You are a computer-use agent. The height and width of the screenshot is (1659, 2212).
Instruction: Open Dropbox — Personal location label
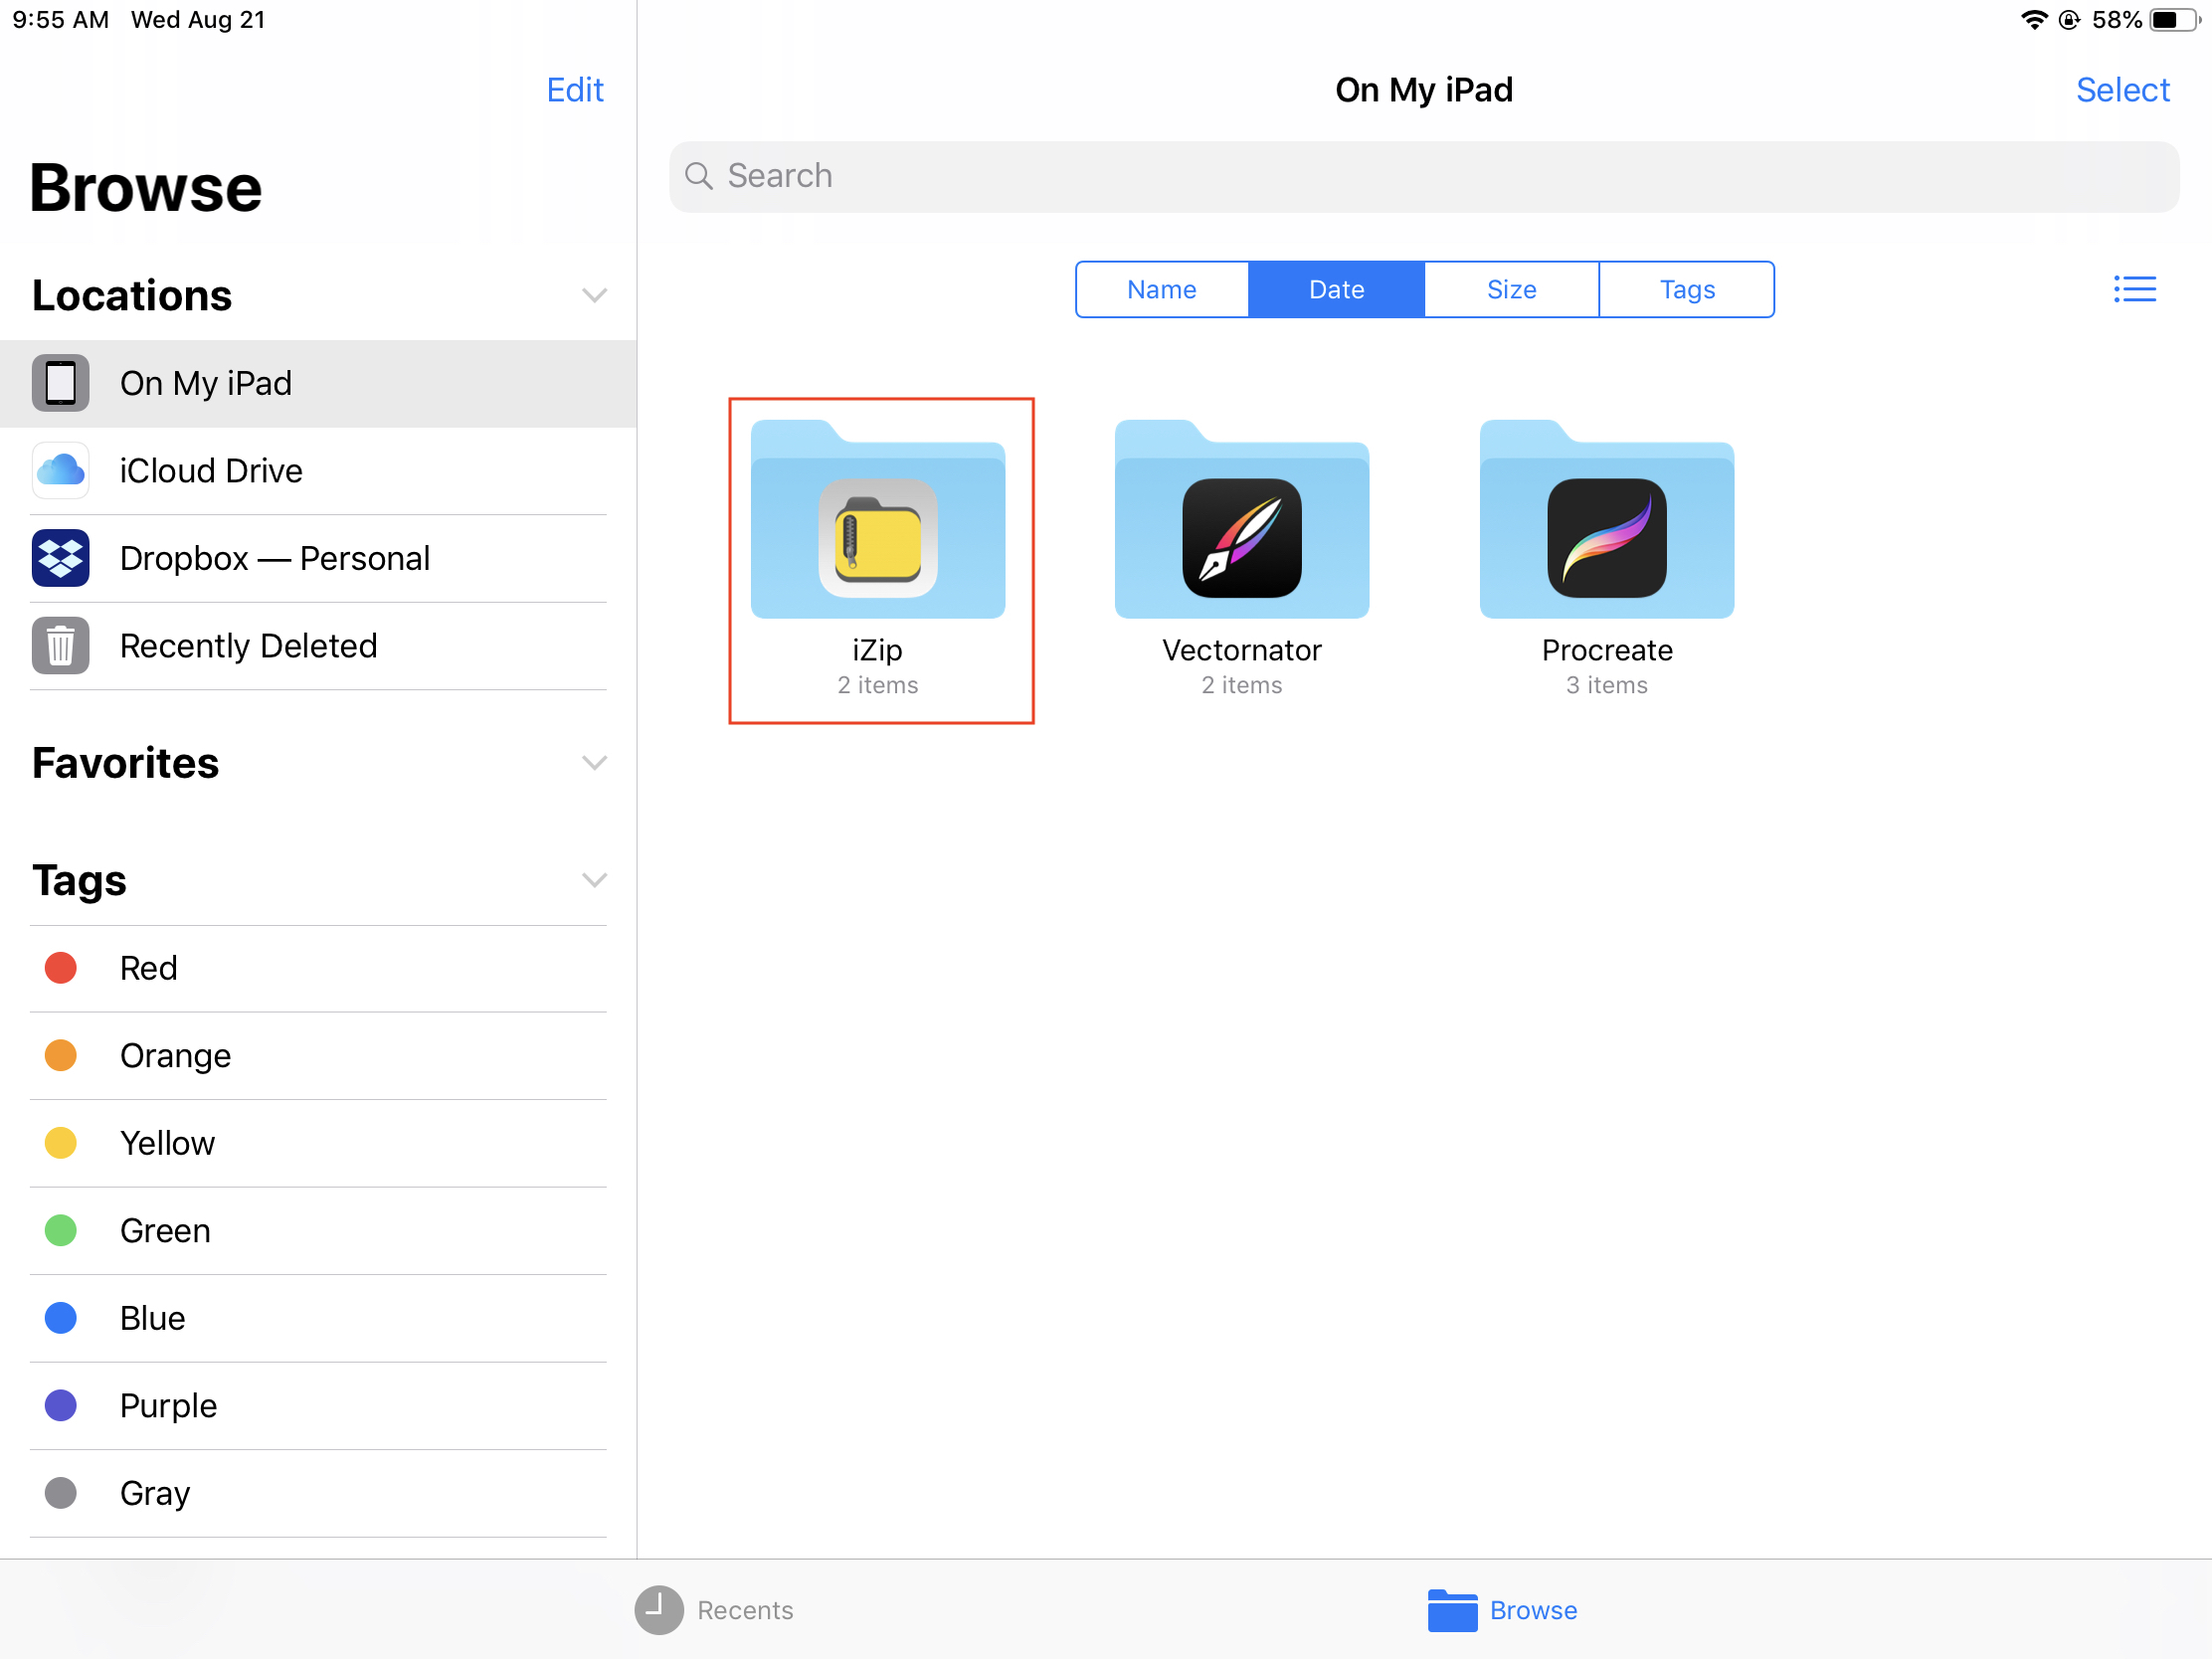click(x=275, y=558)
